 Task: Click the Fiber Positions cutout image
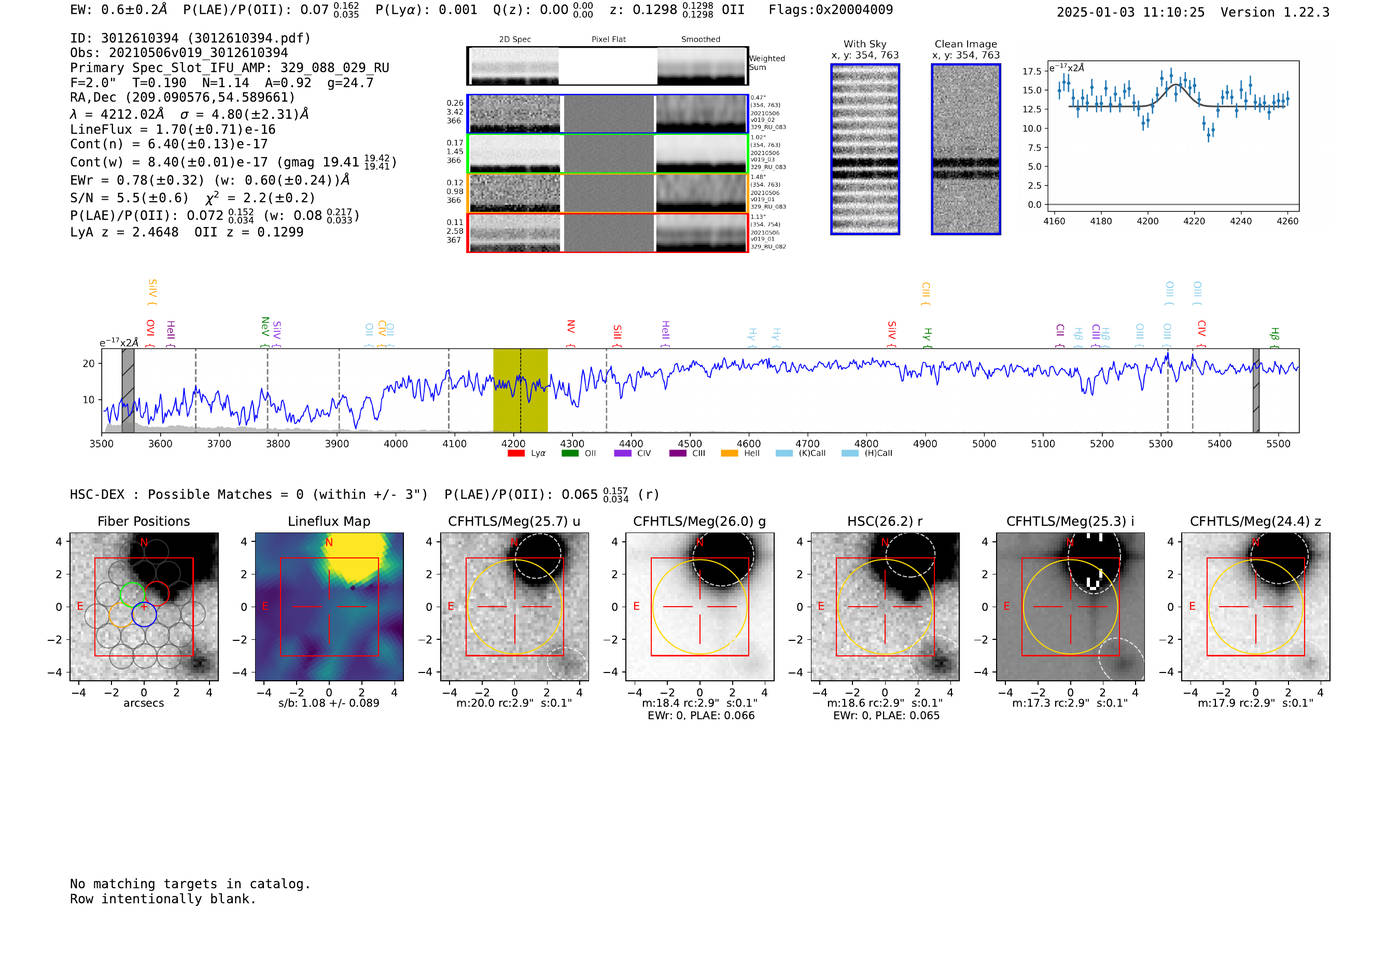coord(144,607)
